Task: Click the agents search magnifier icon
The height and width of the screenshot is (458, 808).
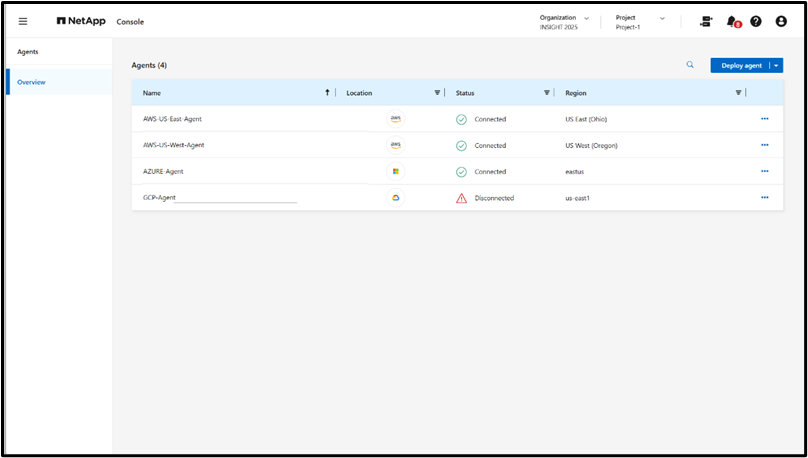Action: pyautogui.click(x=689, y=65)
